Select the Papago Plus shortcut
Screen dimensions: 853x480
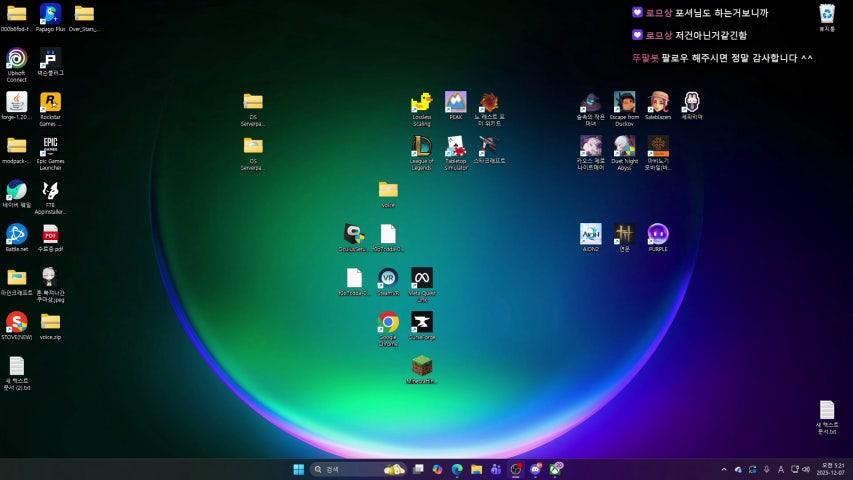[50, 14]
